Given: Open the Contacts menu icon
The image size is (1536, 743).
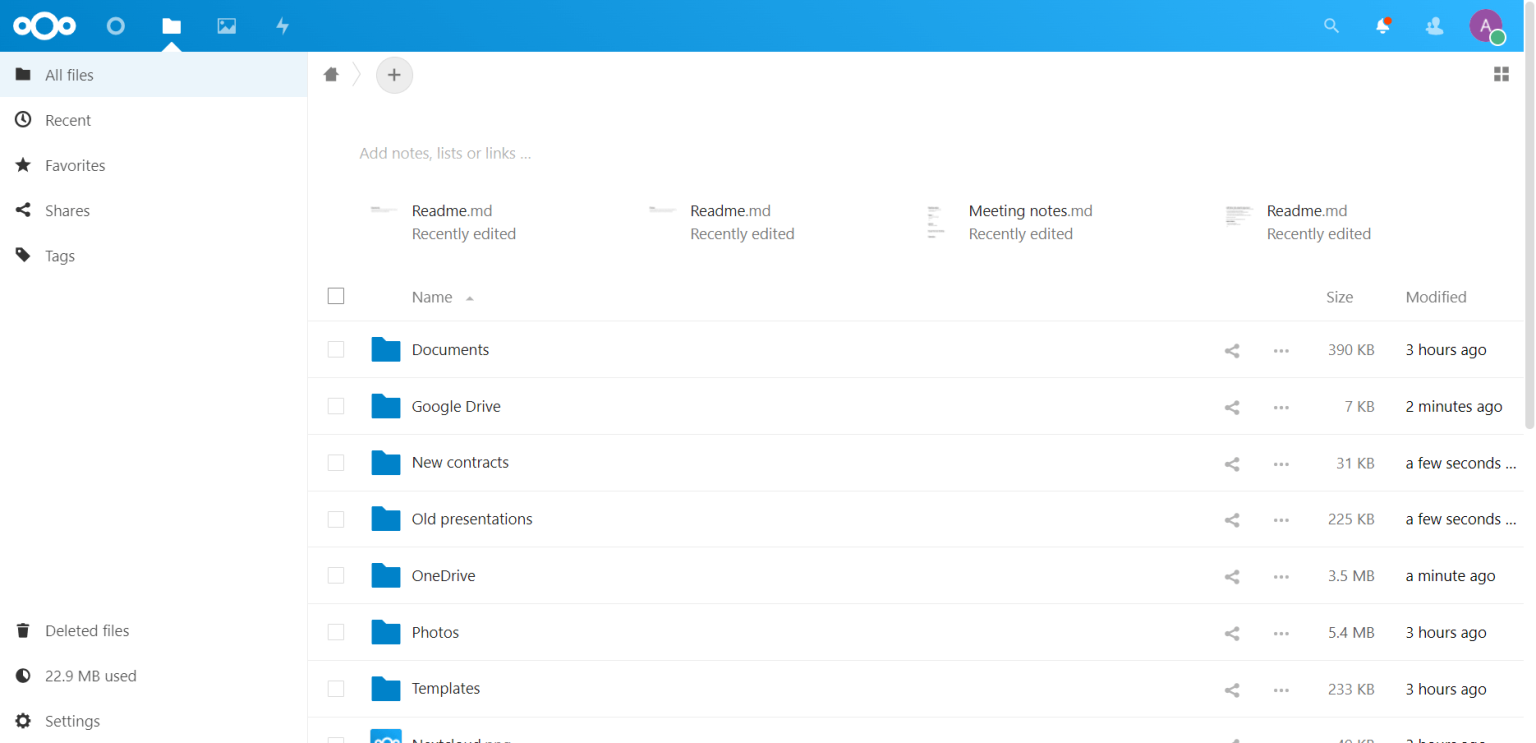Looking at the screenshot, I should pyautogui.click(x=1434, y=26).
